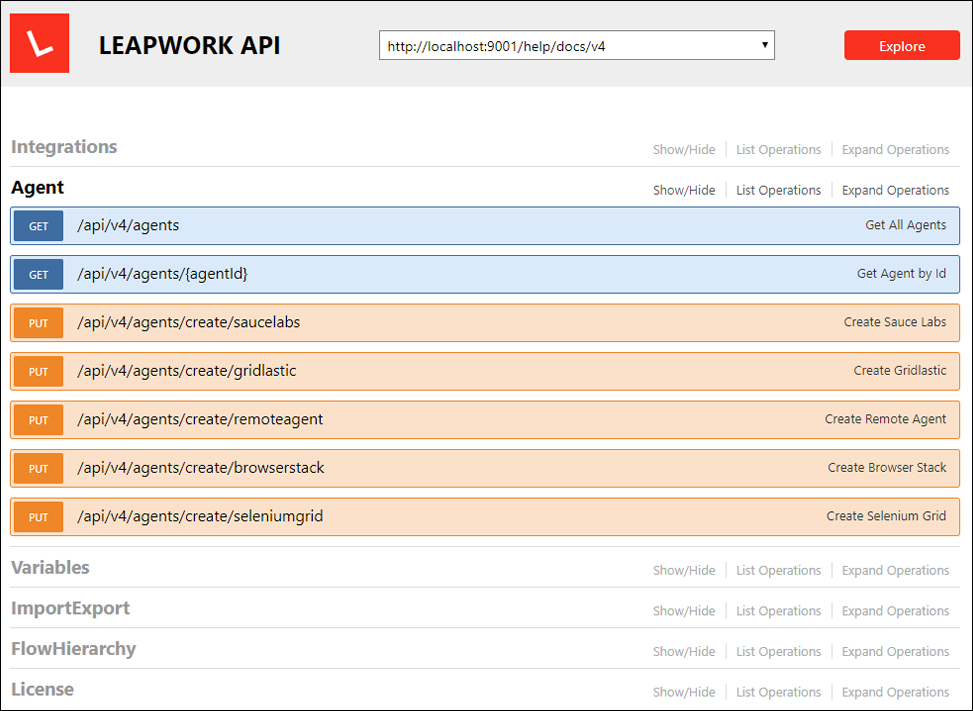
Task: Click Show/Hide for Integrations
Action: (x=684, y=150)
